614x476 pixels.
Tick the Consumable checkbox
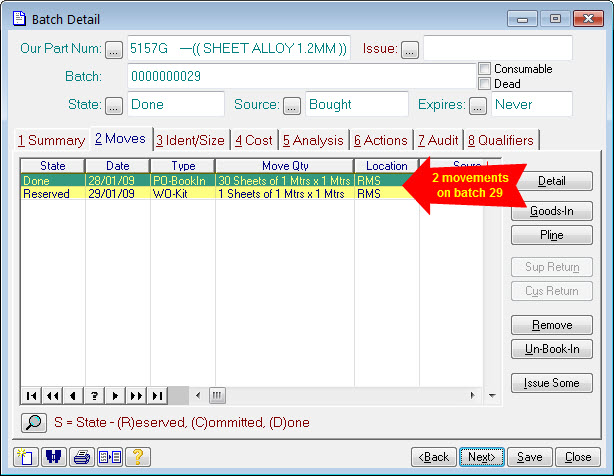coord(484,69)
